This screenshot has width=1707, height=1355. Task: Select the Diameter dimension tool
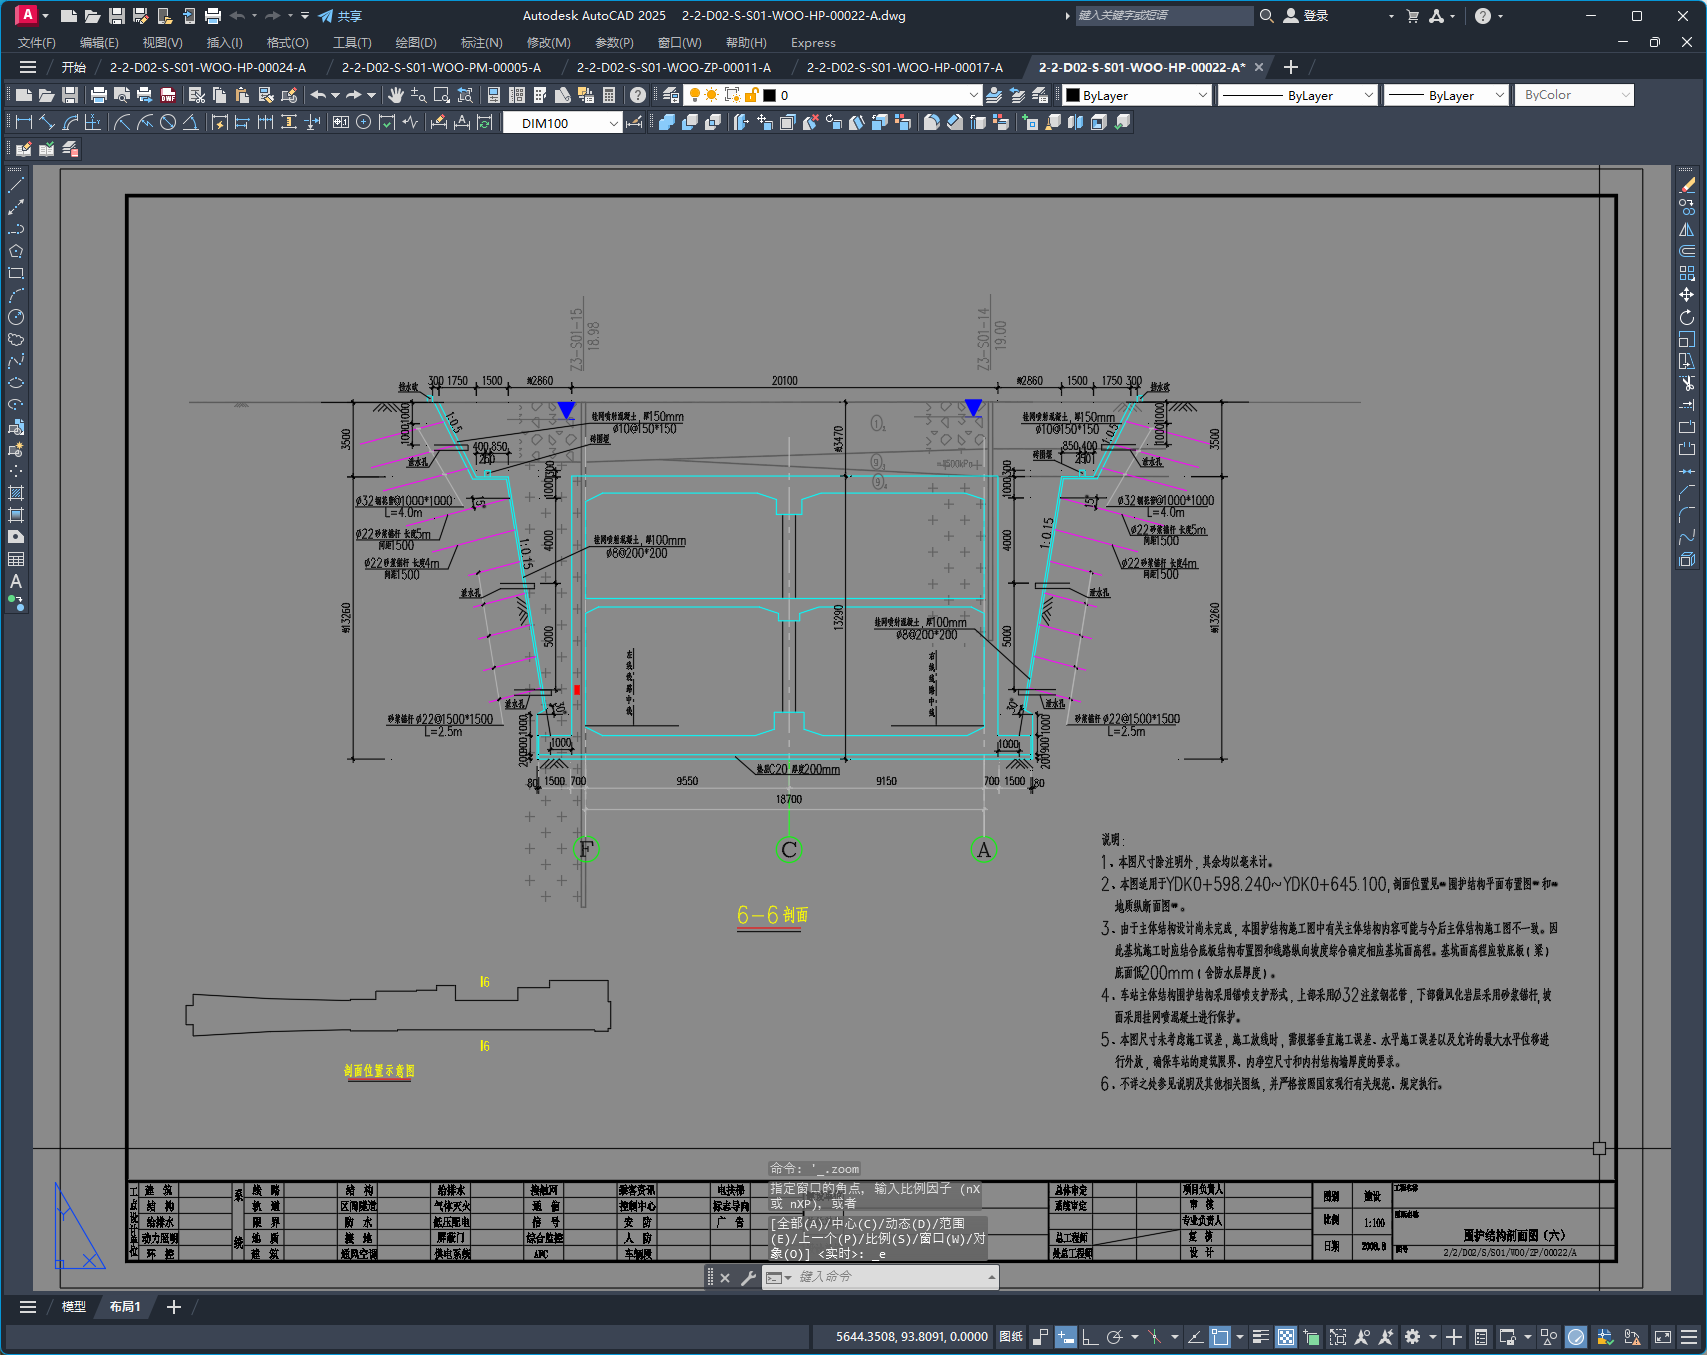pyautogui.click(x=168, y=122)
